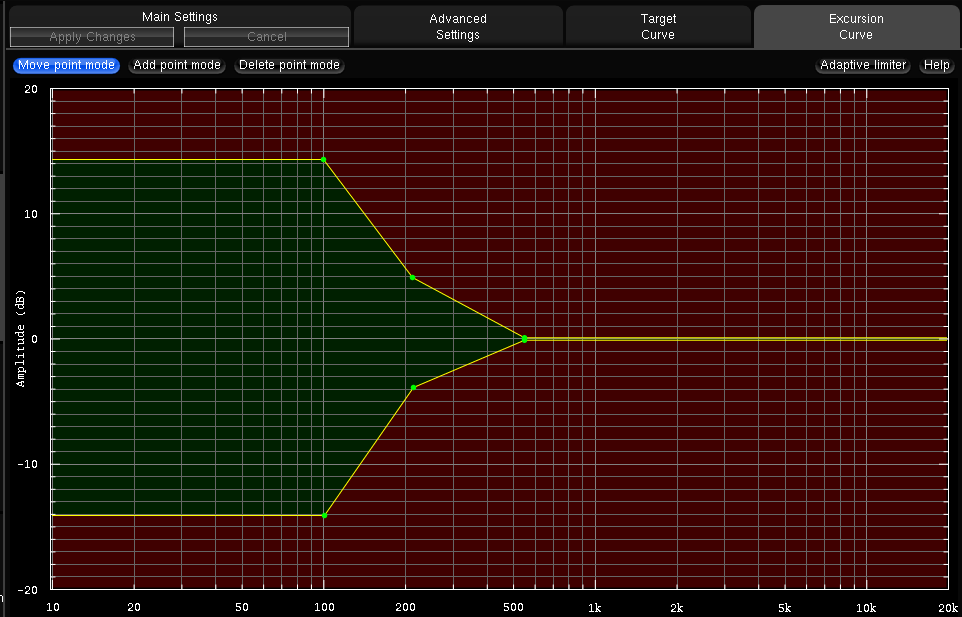Click the 5k frequency axis label

click(785, 608)
